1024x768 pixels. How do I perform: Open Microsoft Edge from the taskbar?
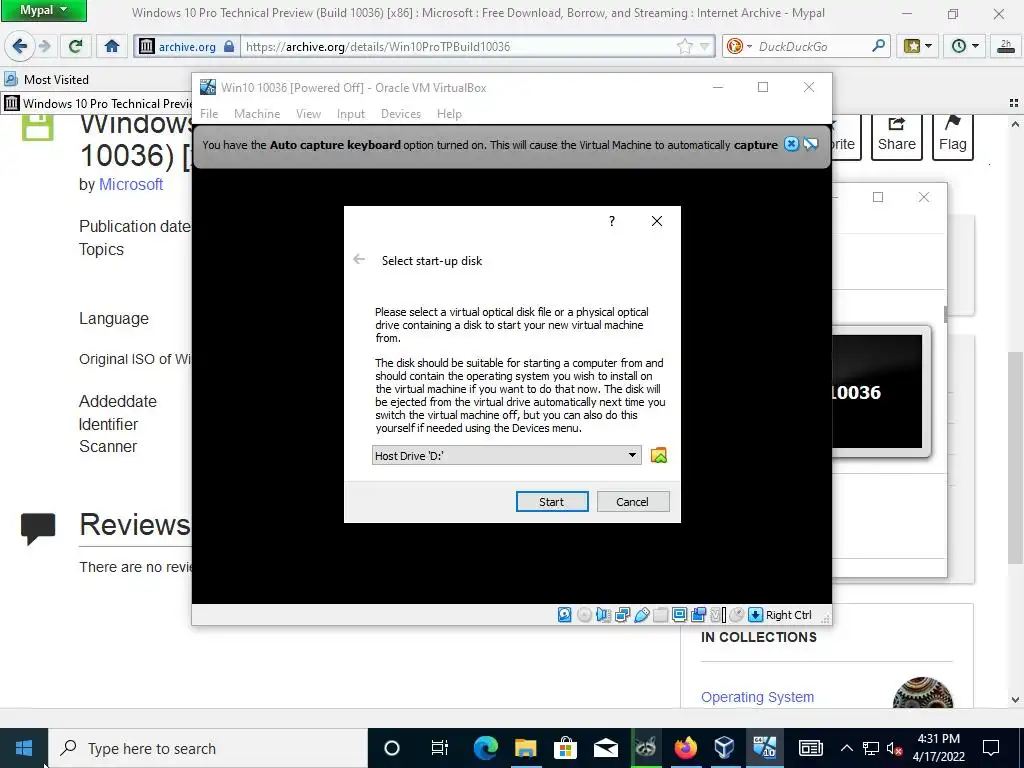485,748
